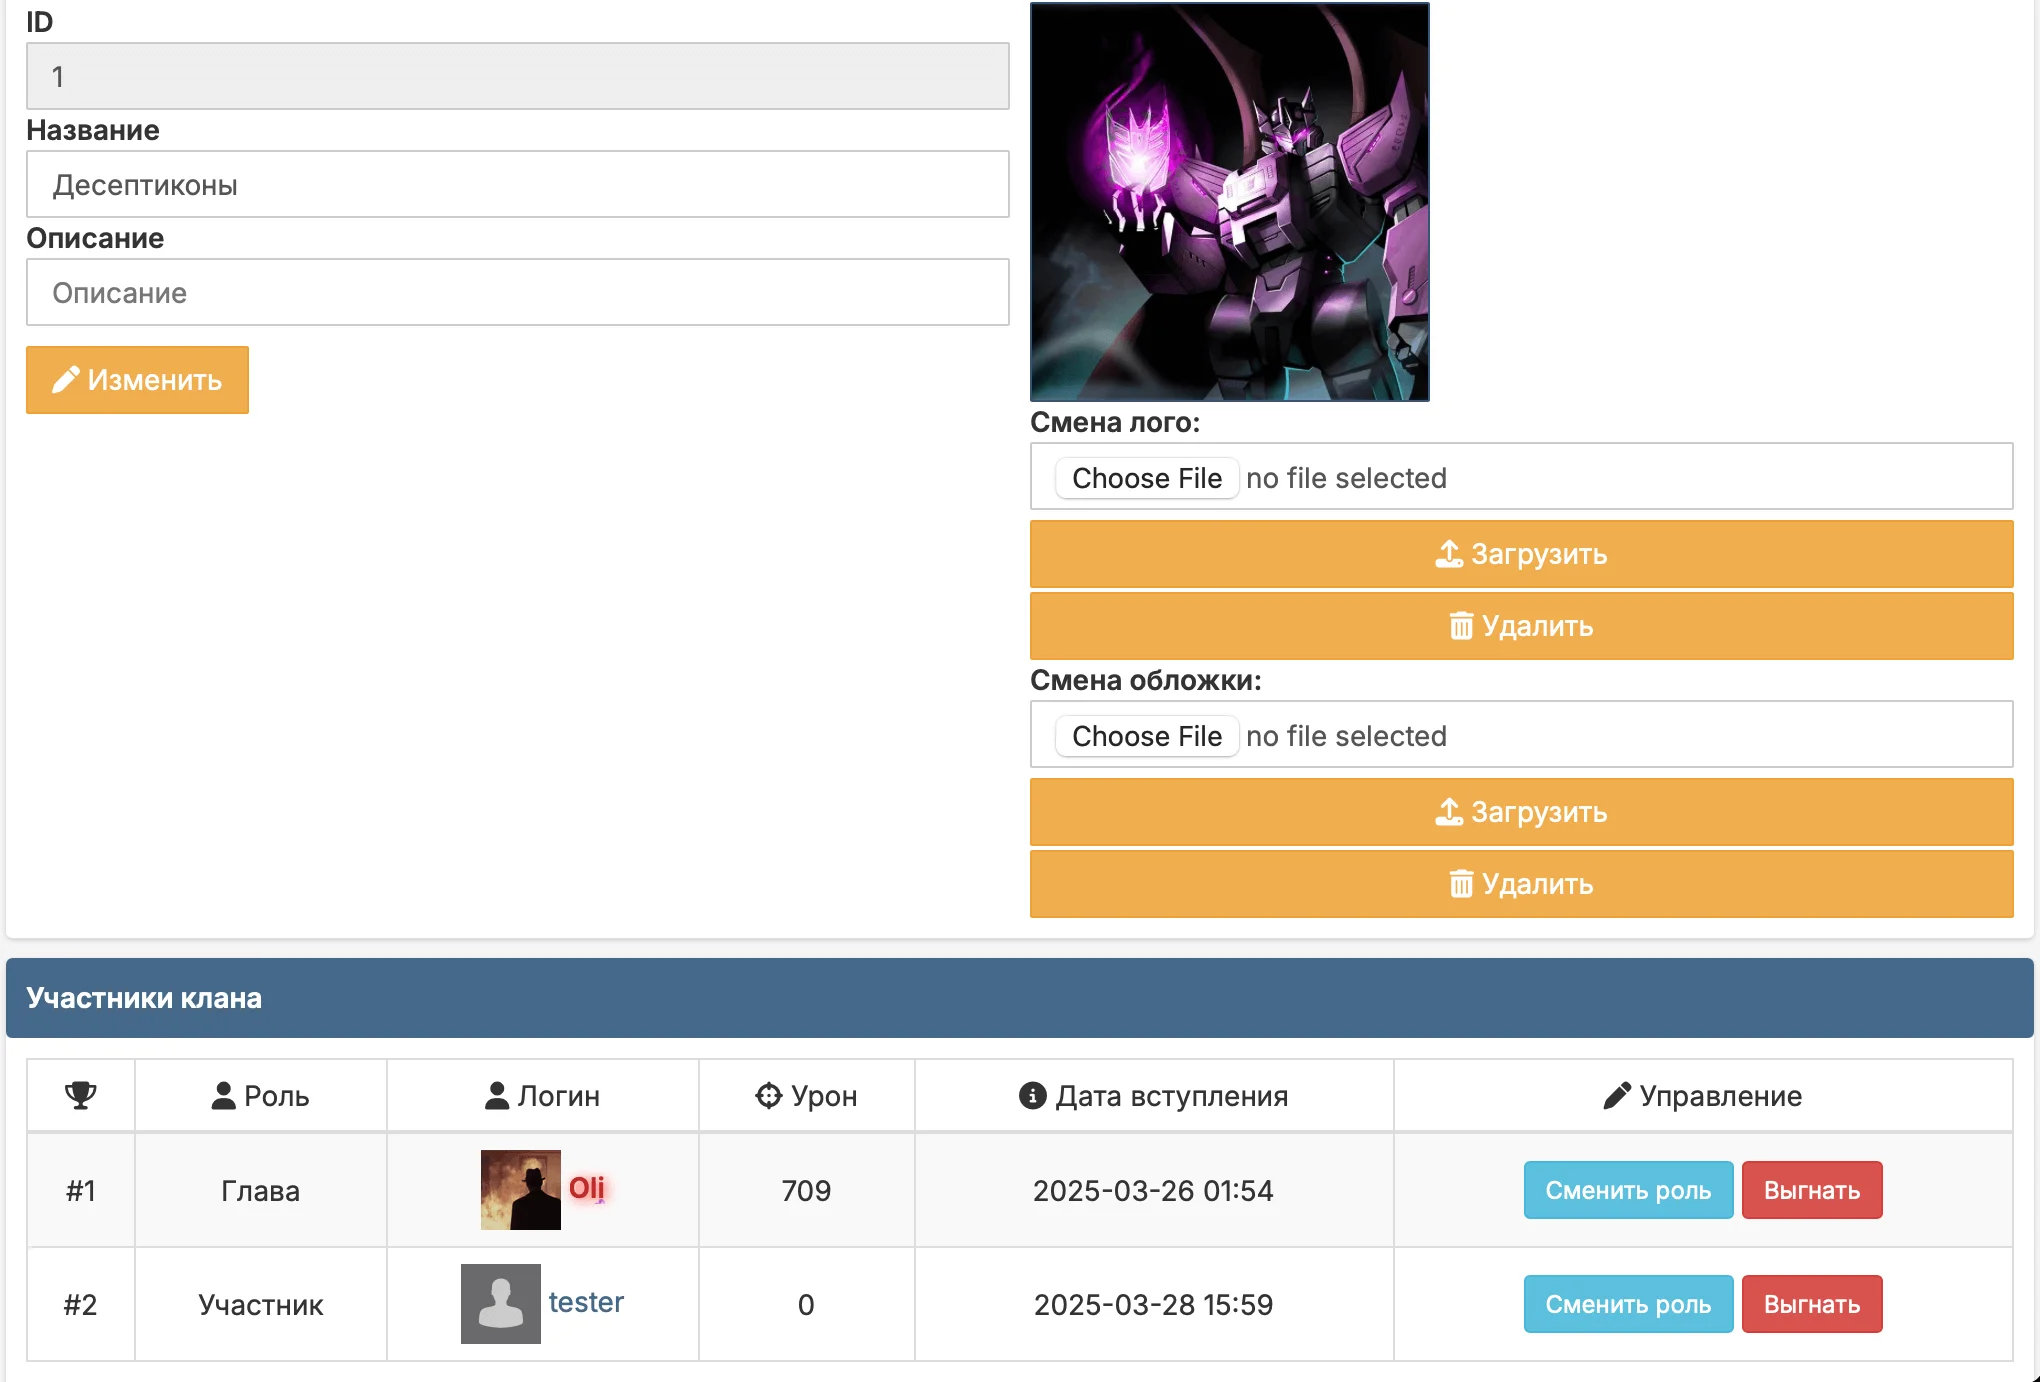Delete the logo with Удалить under Смена лого

(x=1521, y=626)
